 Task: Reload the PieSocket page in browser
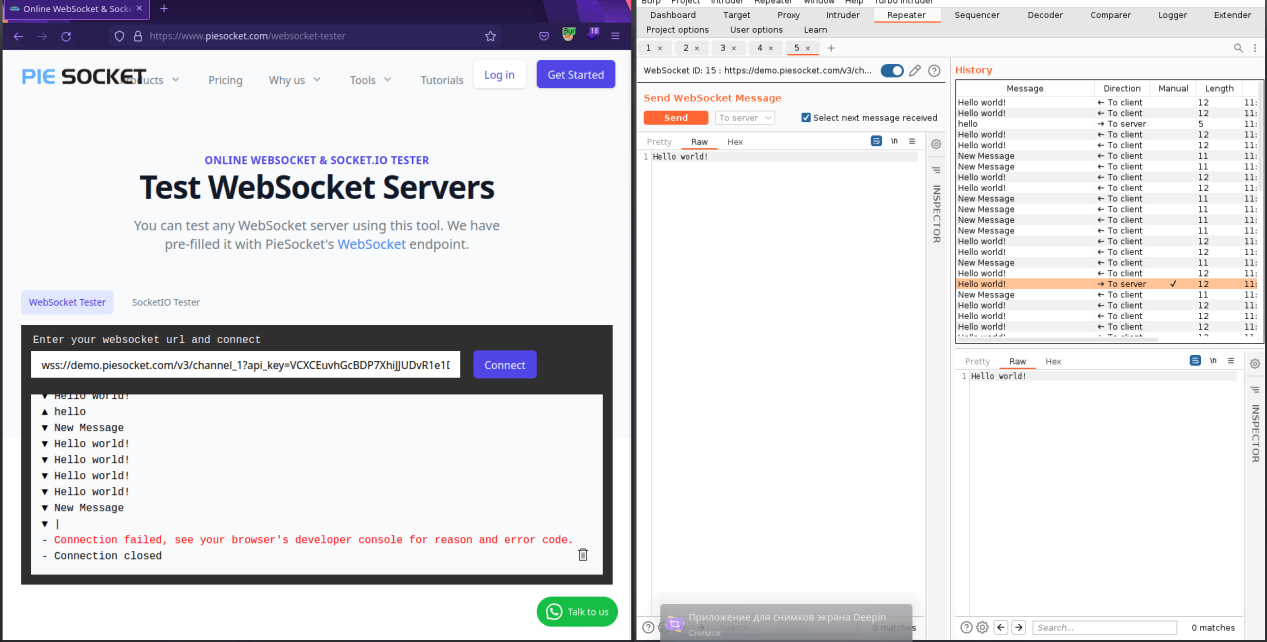(x=66, y=36)
